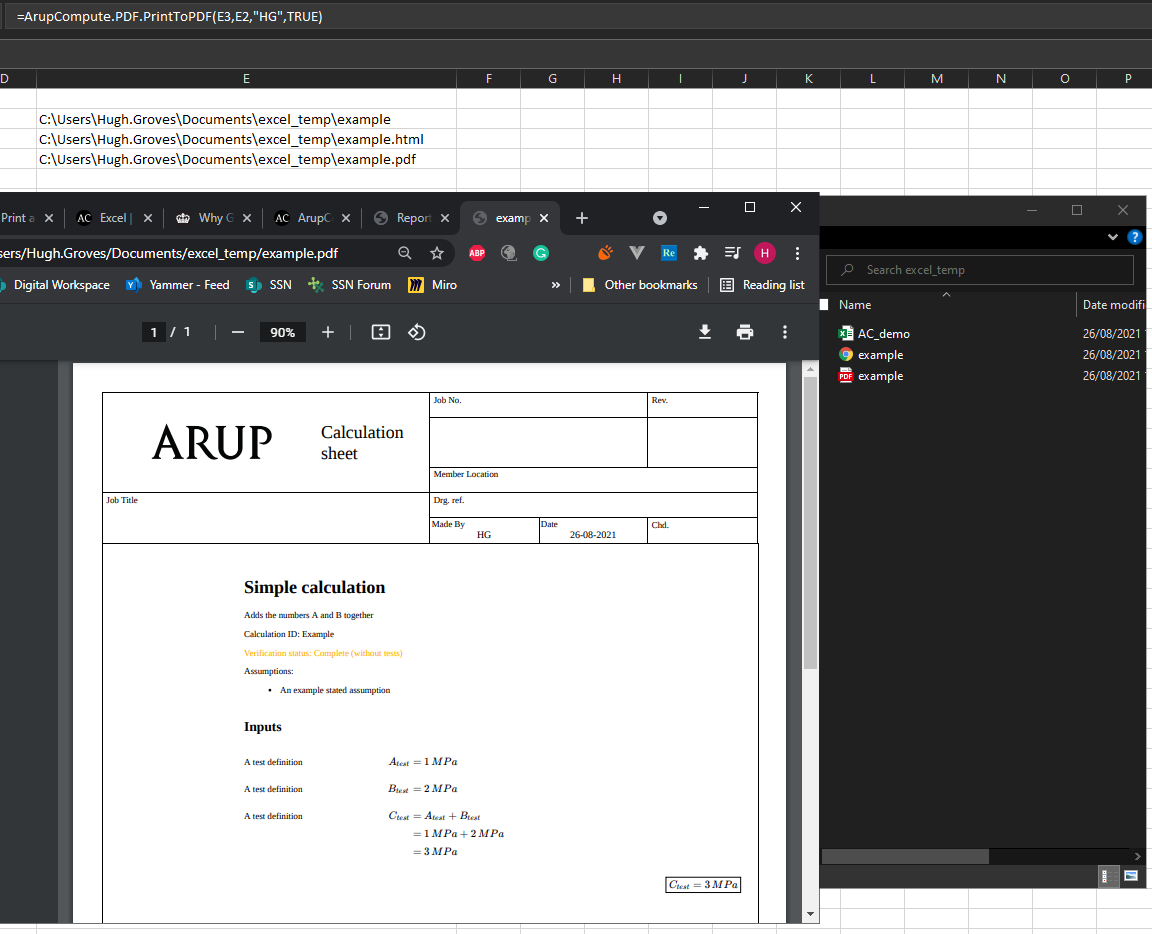1152x934 pixels.
Task: Fit PDF to page width
Action: pos(381,332)
